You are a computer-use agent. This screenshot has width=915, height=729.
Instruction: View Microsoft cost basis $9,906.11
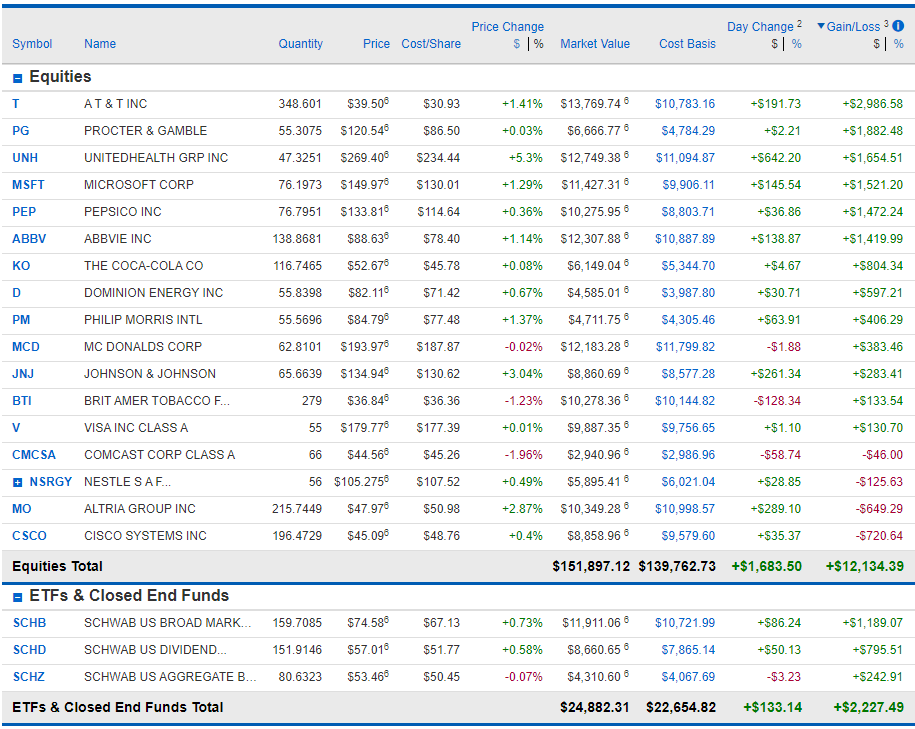[x=689, y=184]
